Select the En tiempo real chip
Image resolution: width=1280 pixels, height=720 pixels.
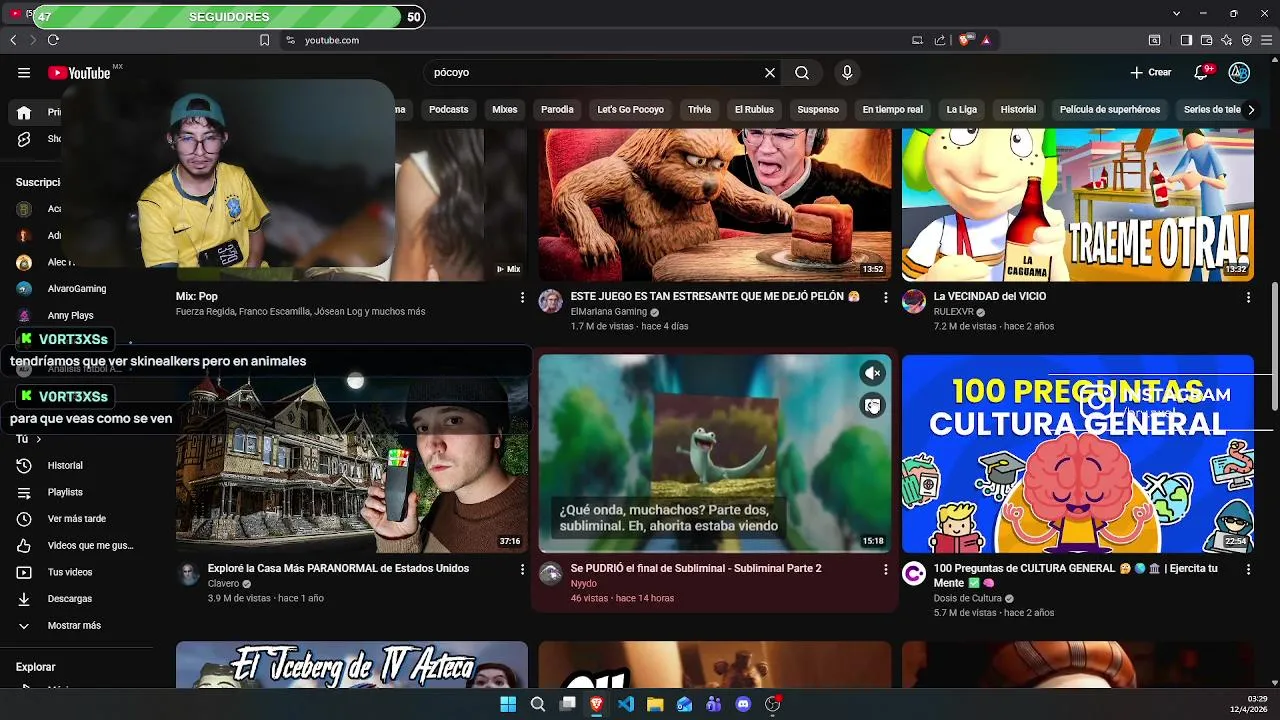tap(892, 110)
